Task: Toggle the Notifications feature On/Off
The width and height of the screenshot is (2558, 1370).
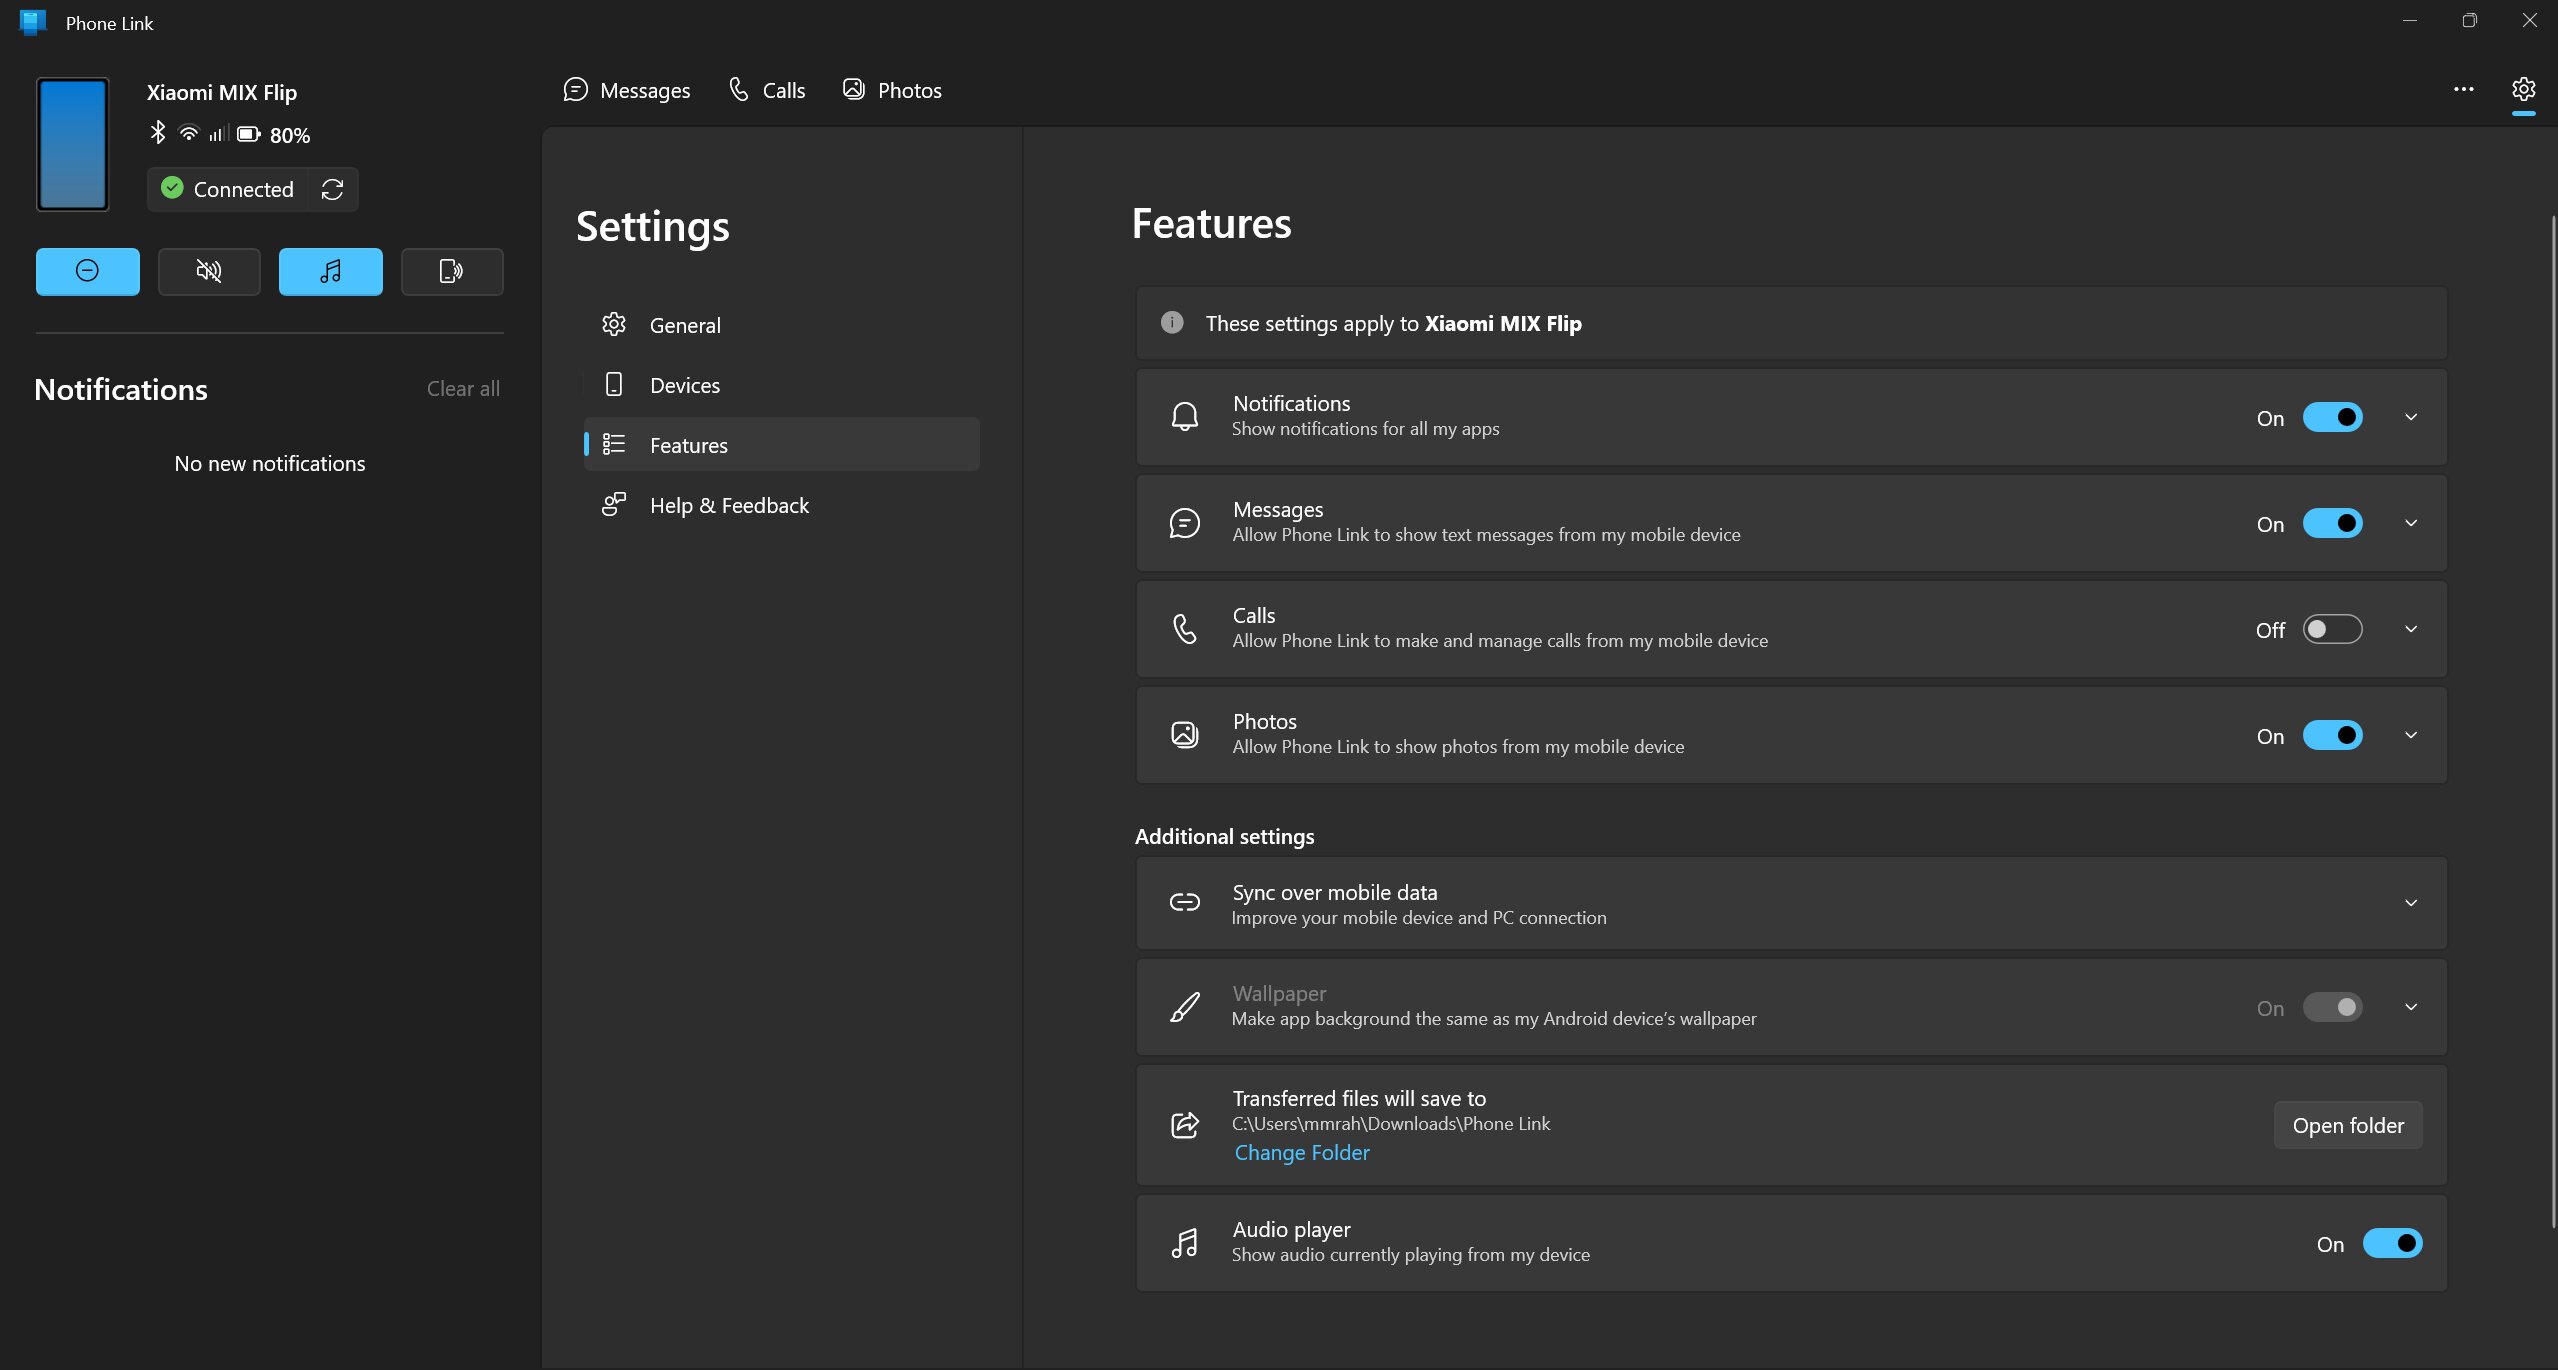Action: pos(2331,416)
